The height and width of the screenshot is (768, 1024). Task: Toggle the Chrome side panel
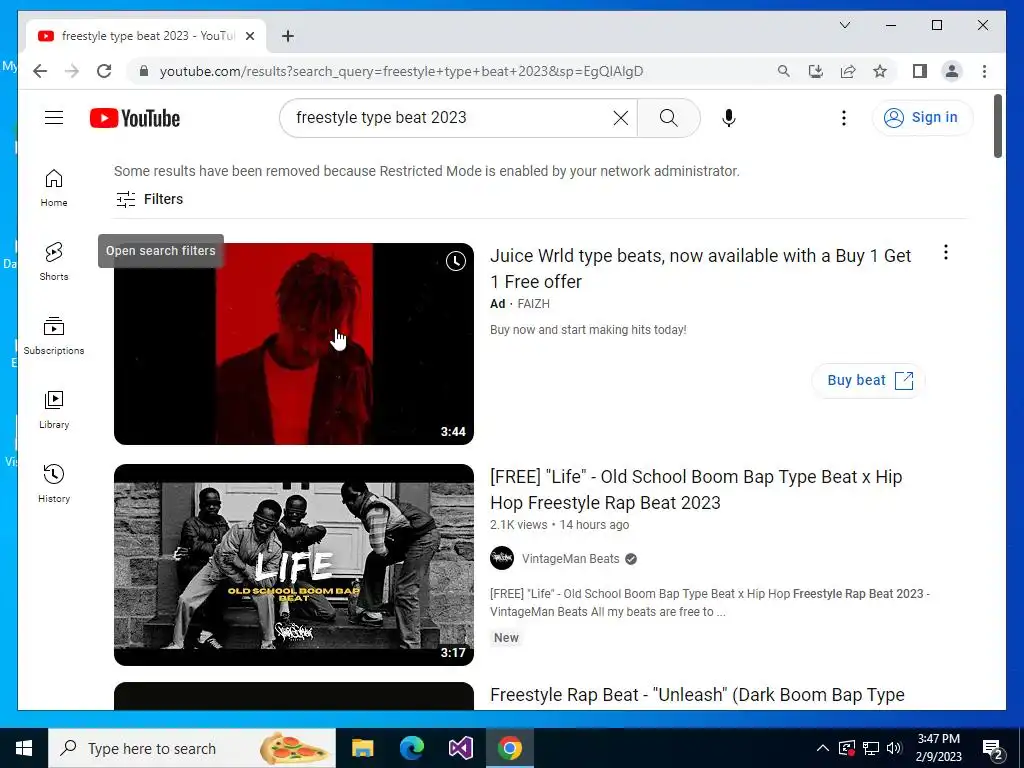pos(920,71)
